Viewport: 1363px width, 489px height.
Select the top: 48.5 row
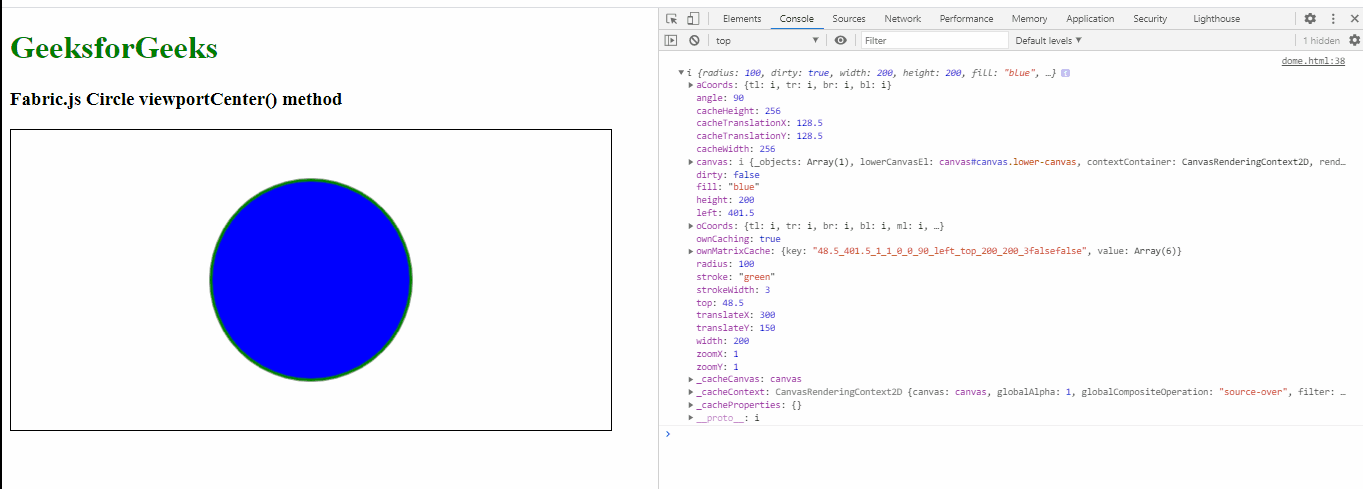pos(720,302)
